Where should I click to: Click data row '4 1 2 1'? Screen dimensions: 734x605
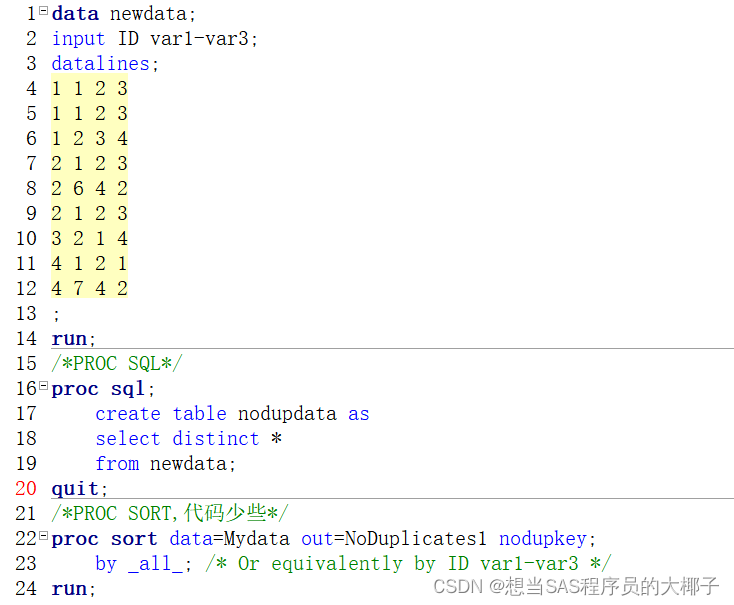(89, 263)
